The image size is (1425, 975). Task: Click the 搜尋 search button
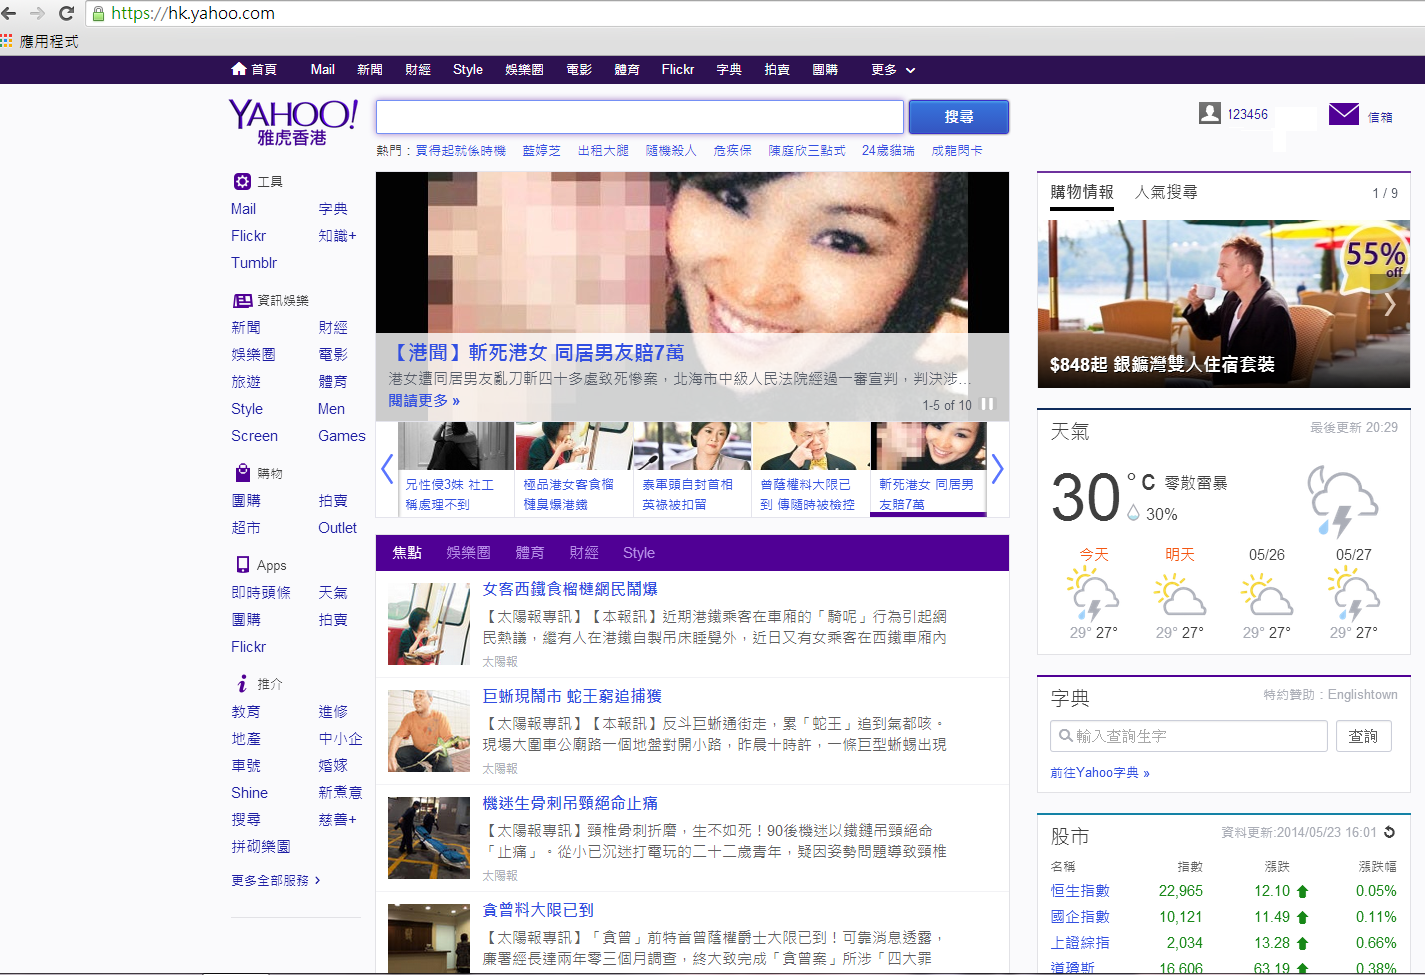click(959, 117)
